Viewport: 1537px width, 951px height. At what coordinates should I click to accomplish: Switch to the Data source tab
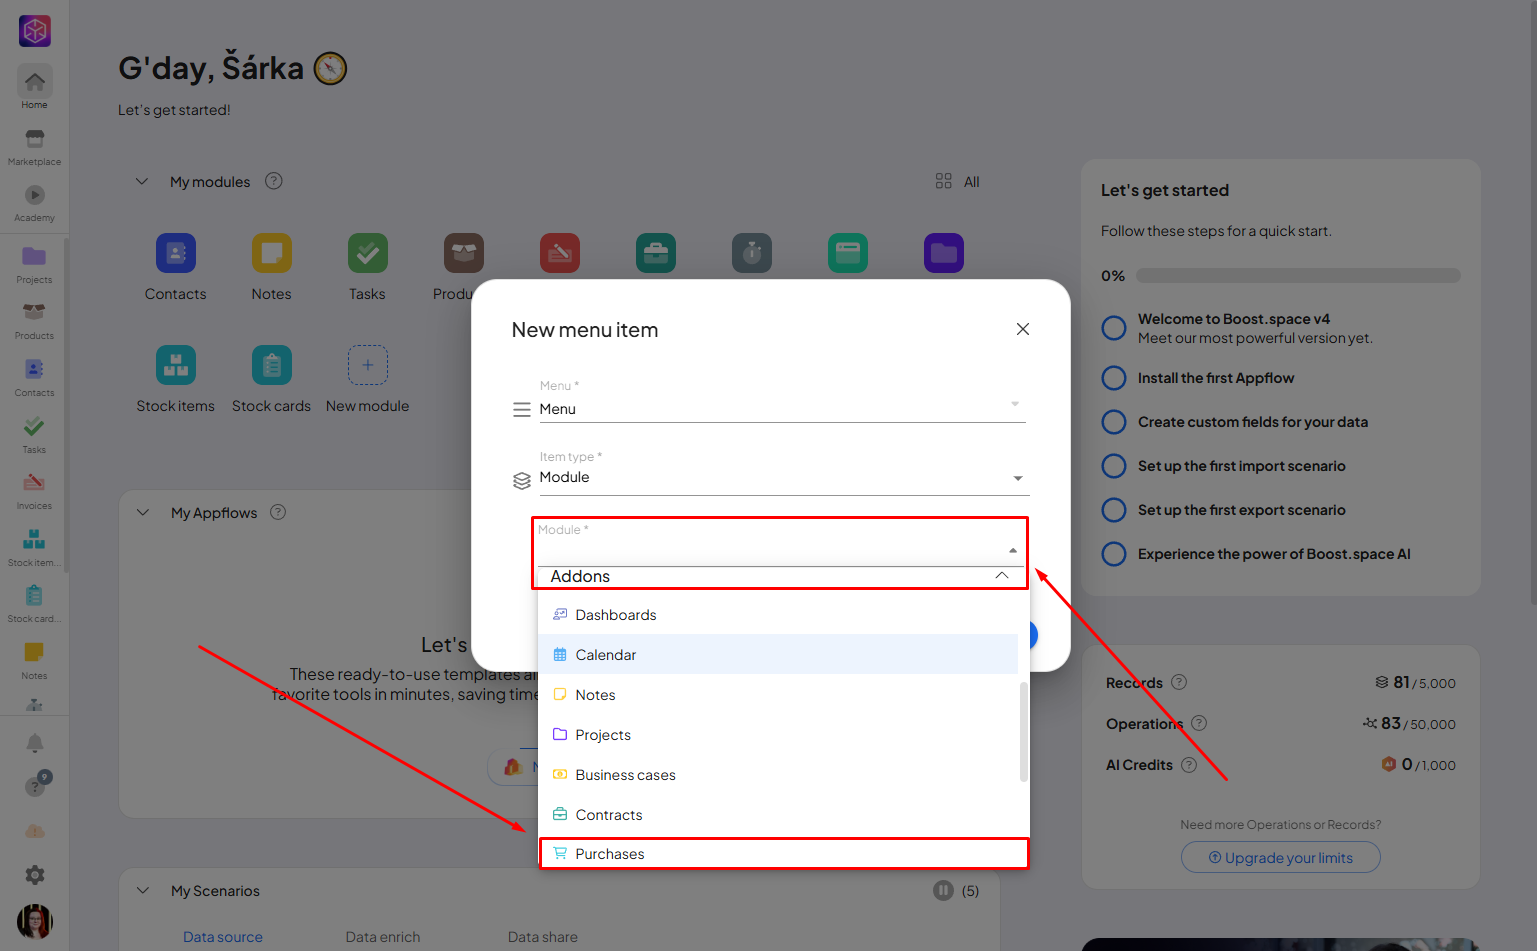pyautogui.click(x=223, y=937)
